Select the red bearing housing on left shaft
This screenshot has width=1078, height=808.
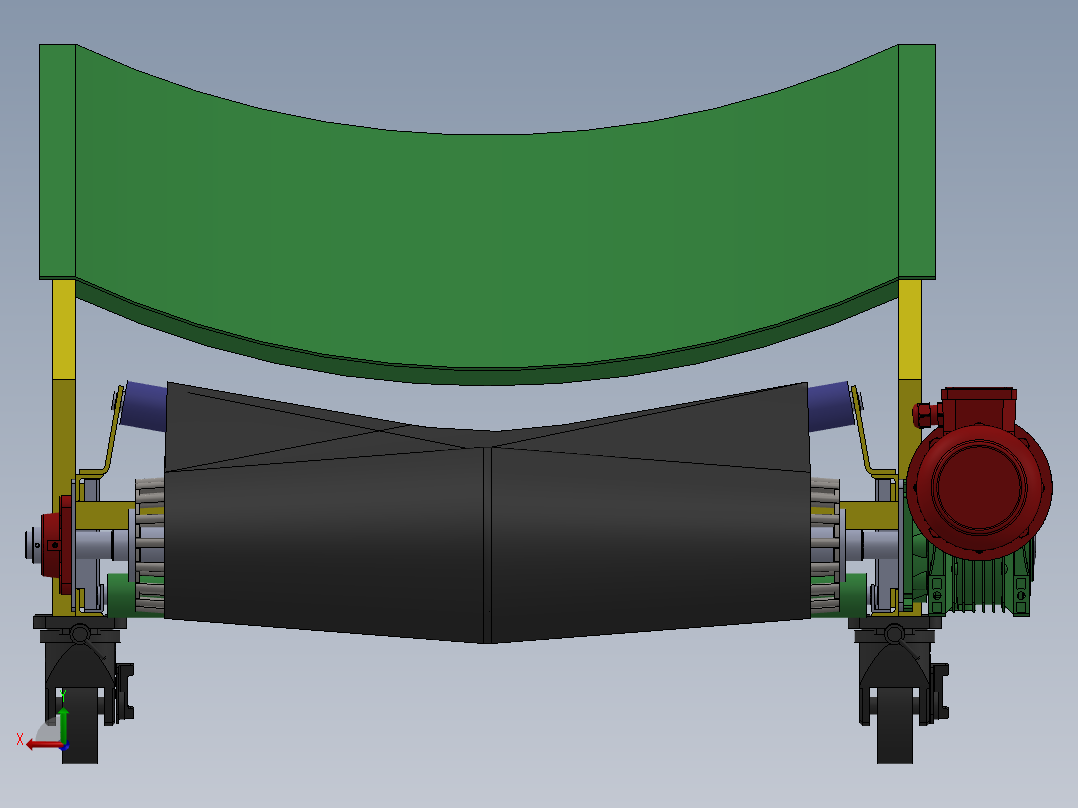pos(55,544)
